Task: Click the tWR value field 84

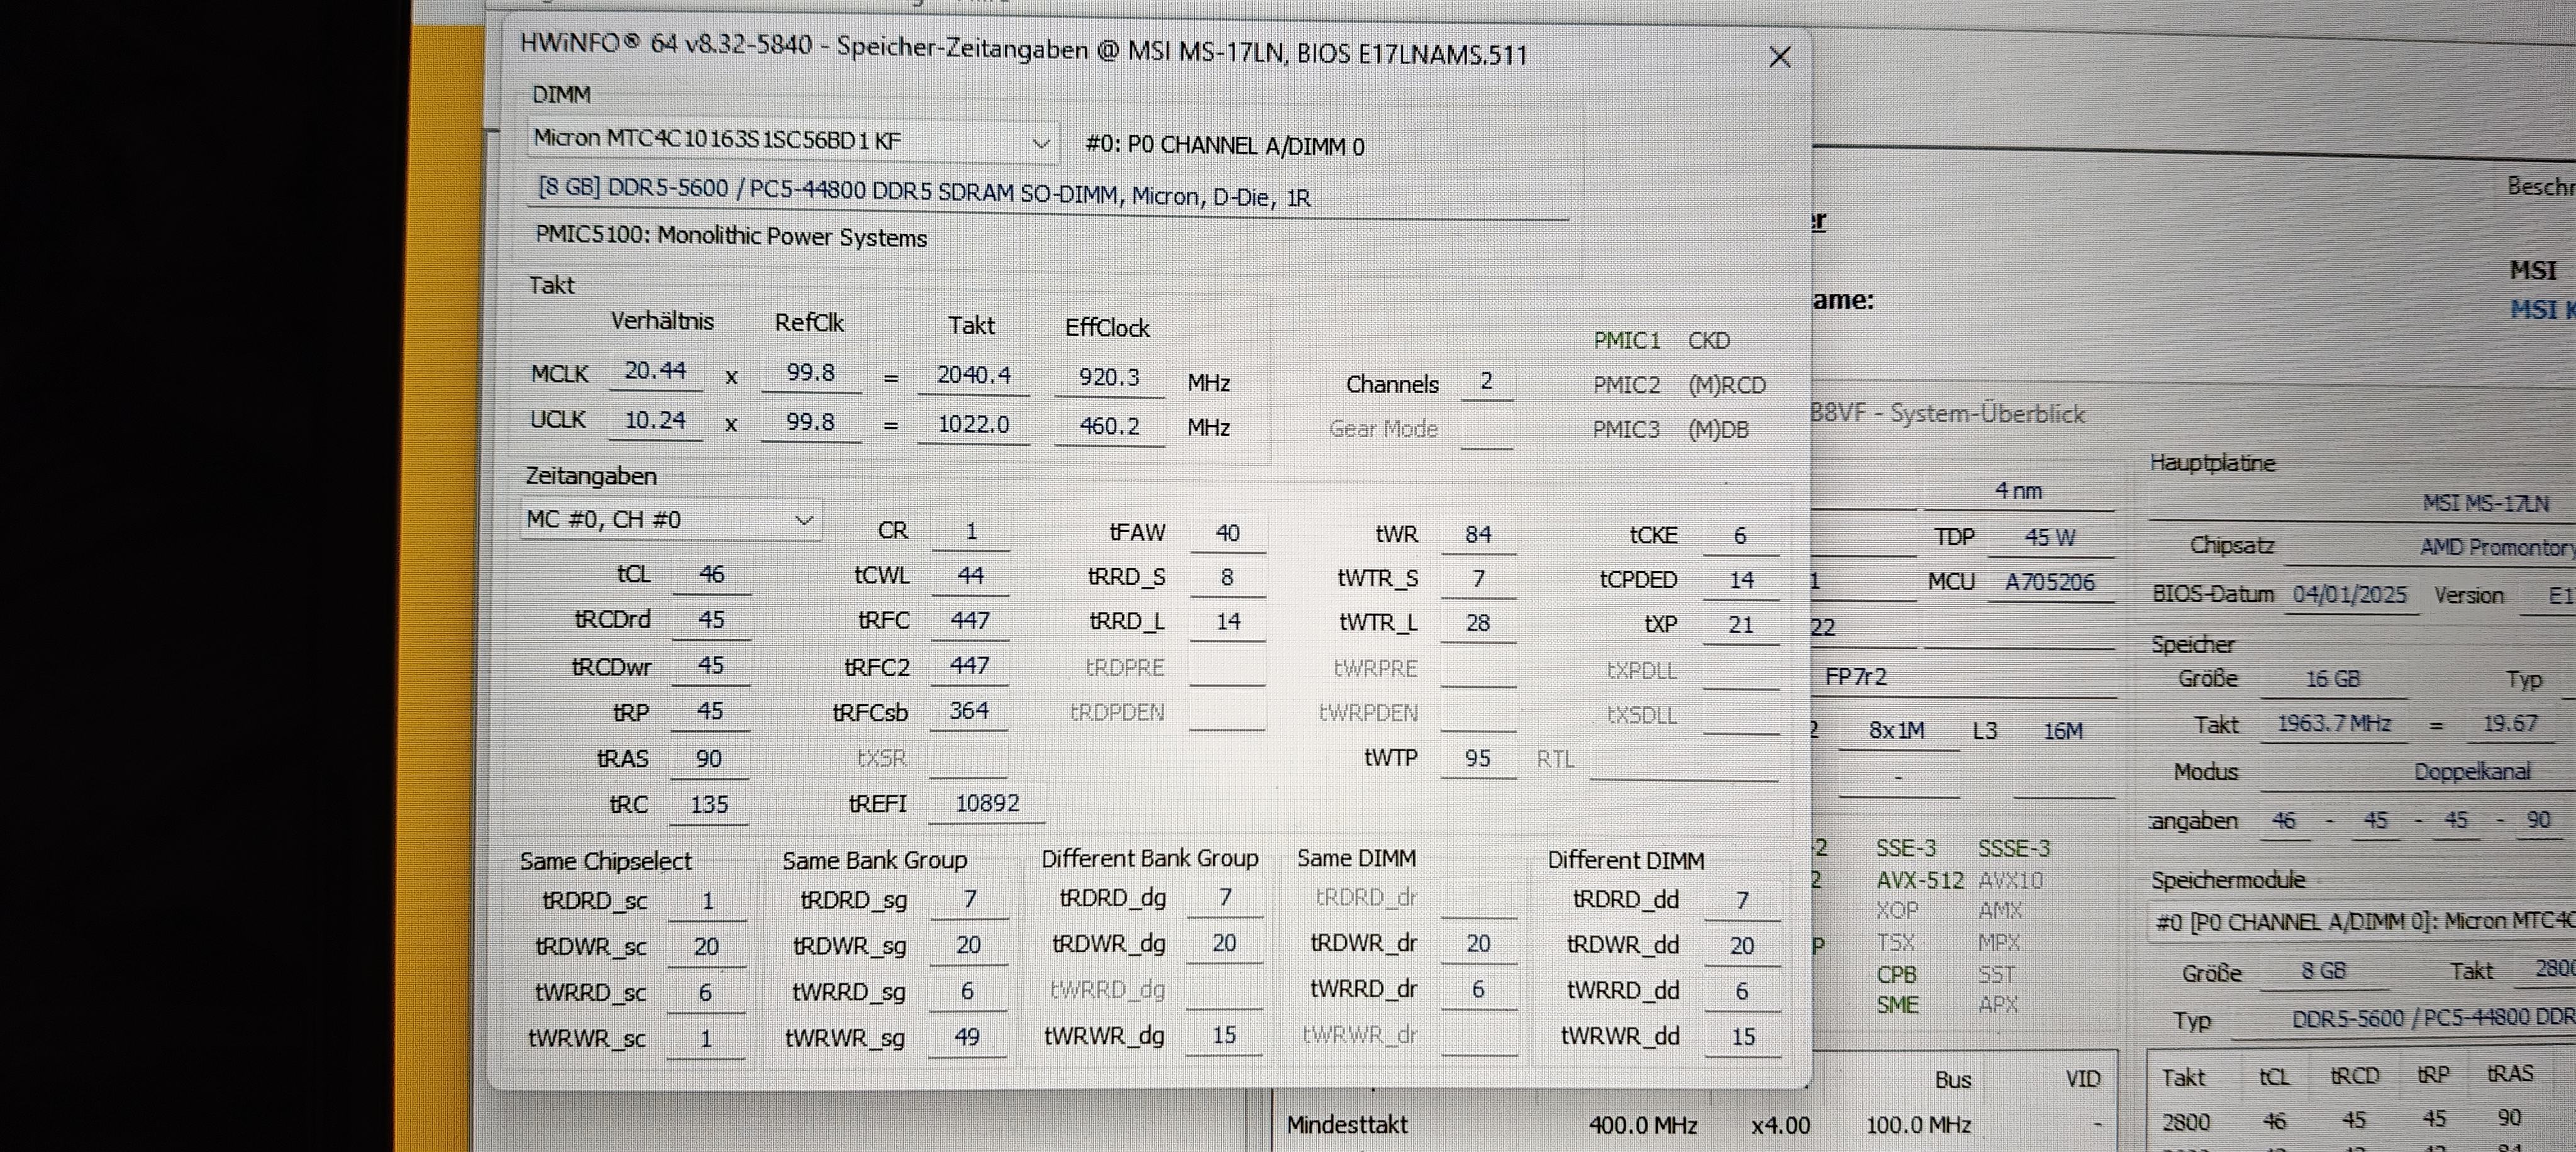Action: tap(1478, 535)
